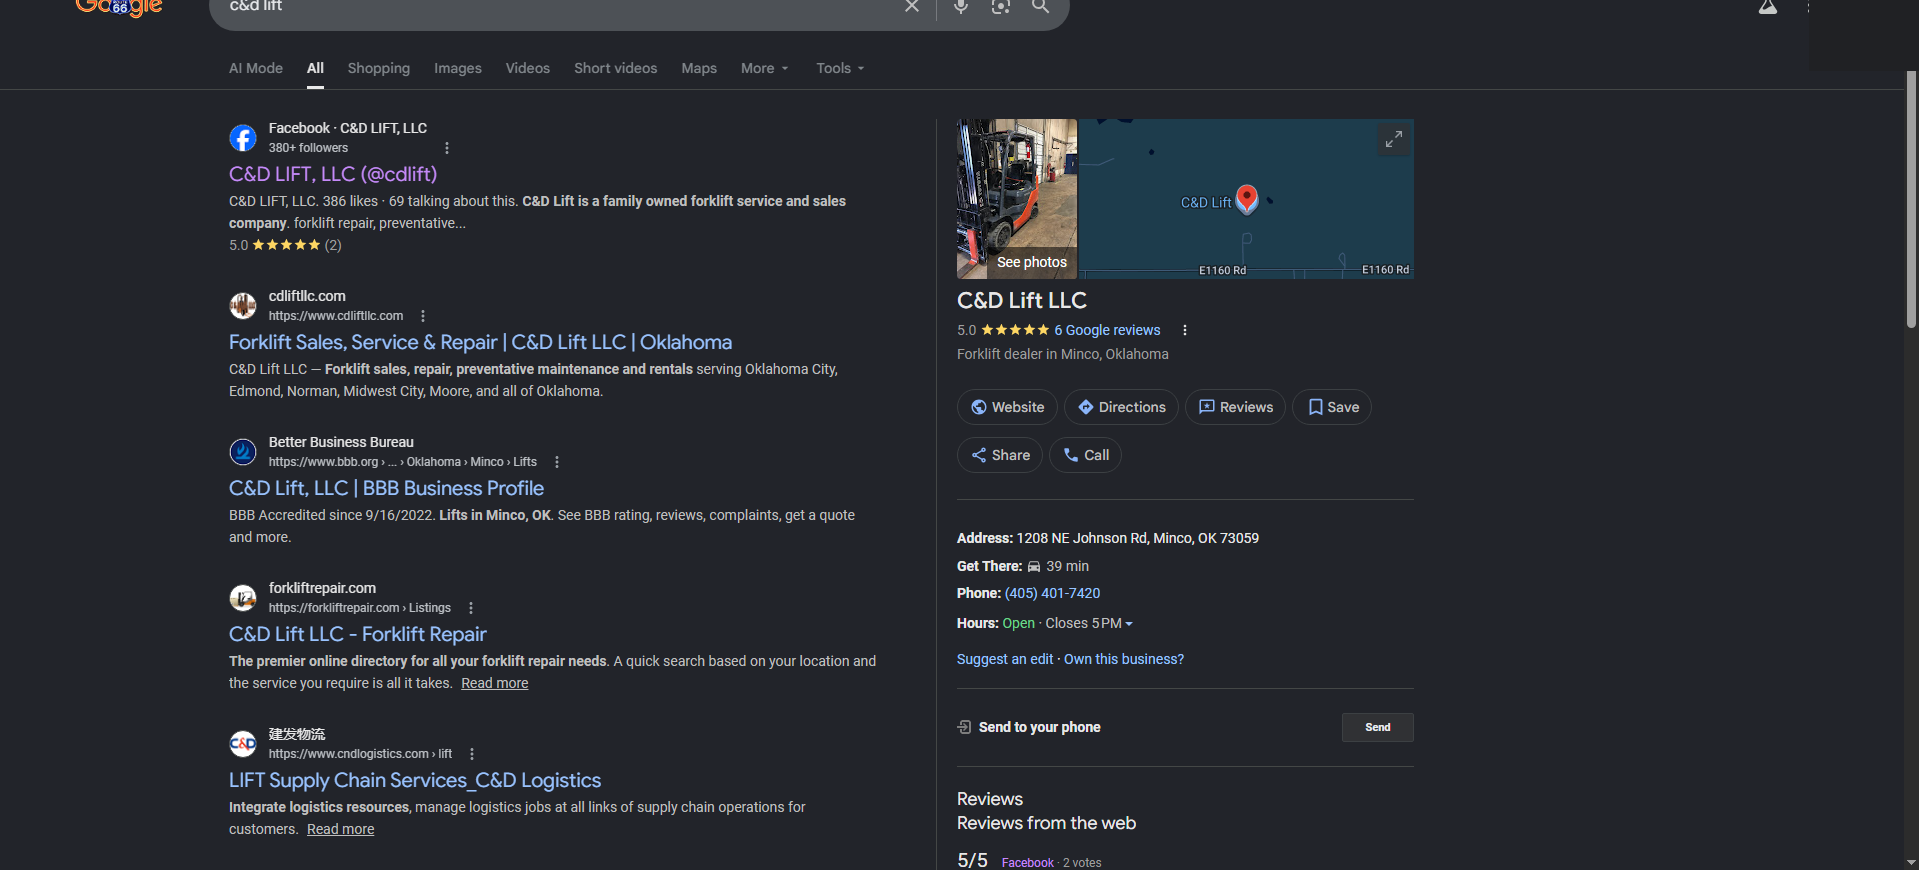Image resolution: width=1919 pixels, height=870 pixels.
Task: Switch to the Shopping tab
Action: tap(379, 68)
